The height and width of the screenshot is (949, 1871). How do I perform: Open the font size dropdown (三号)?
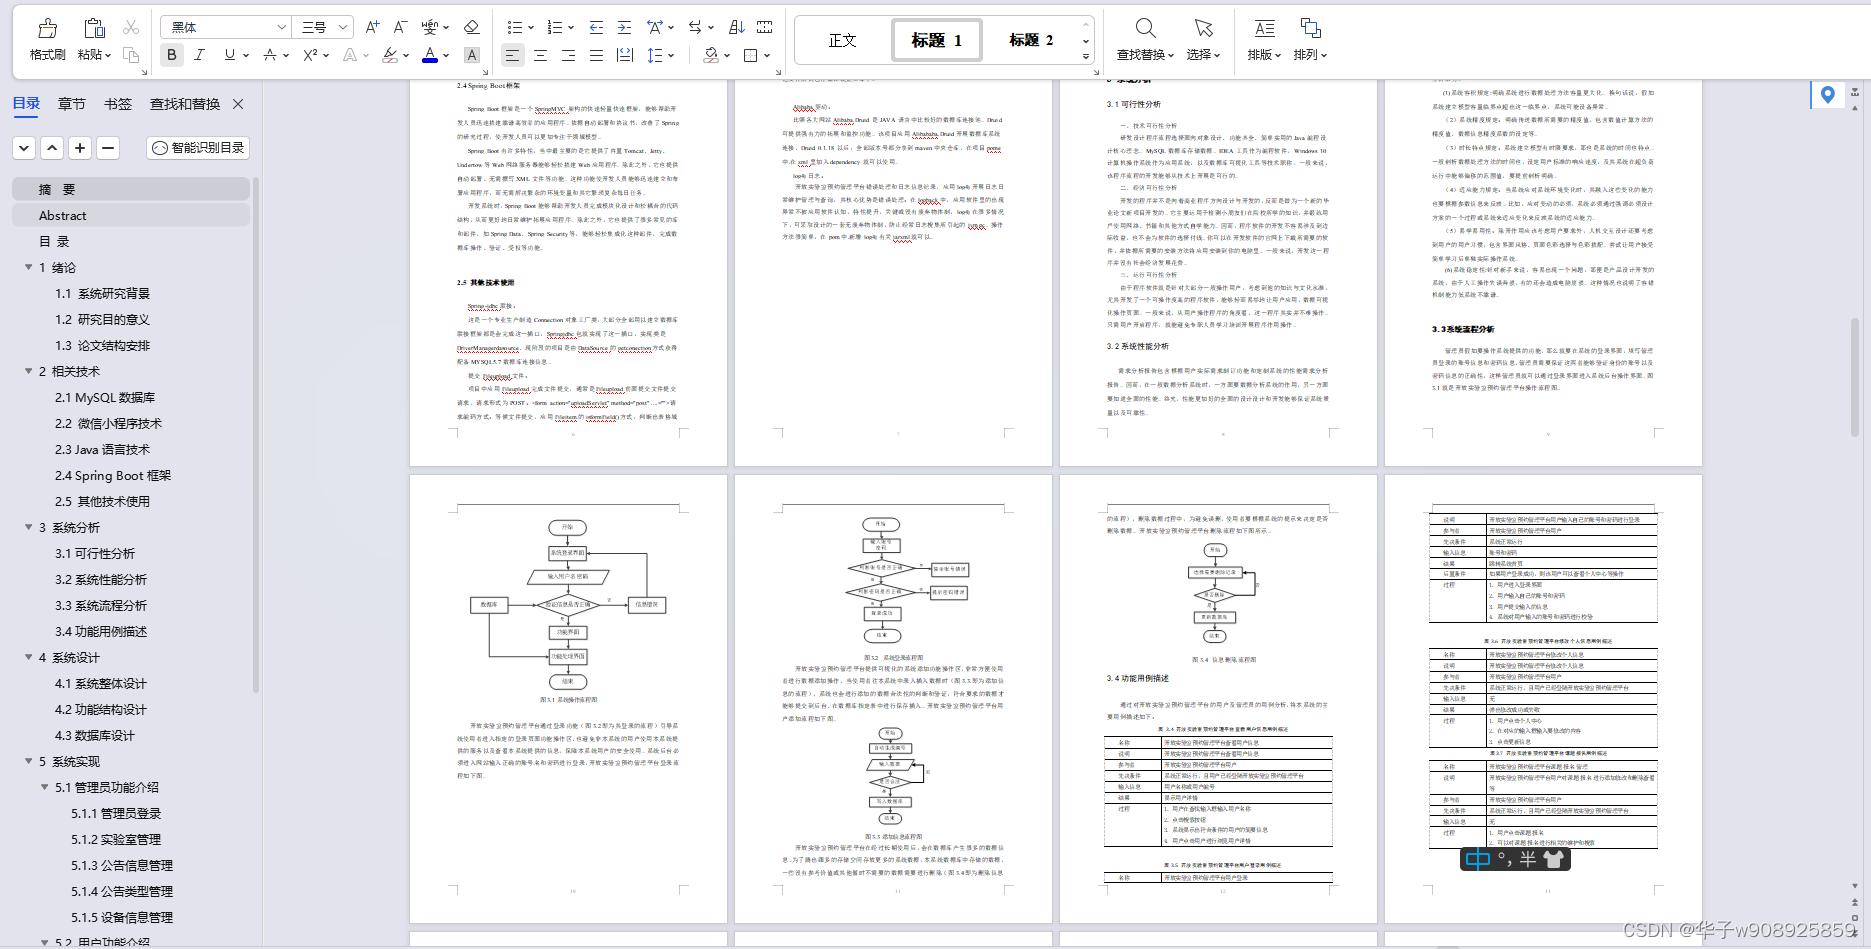(326, 27)
